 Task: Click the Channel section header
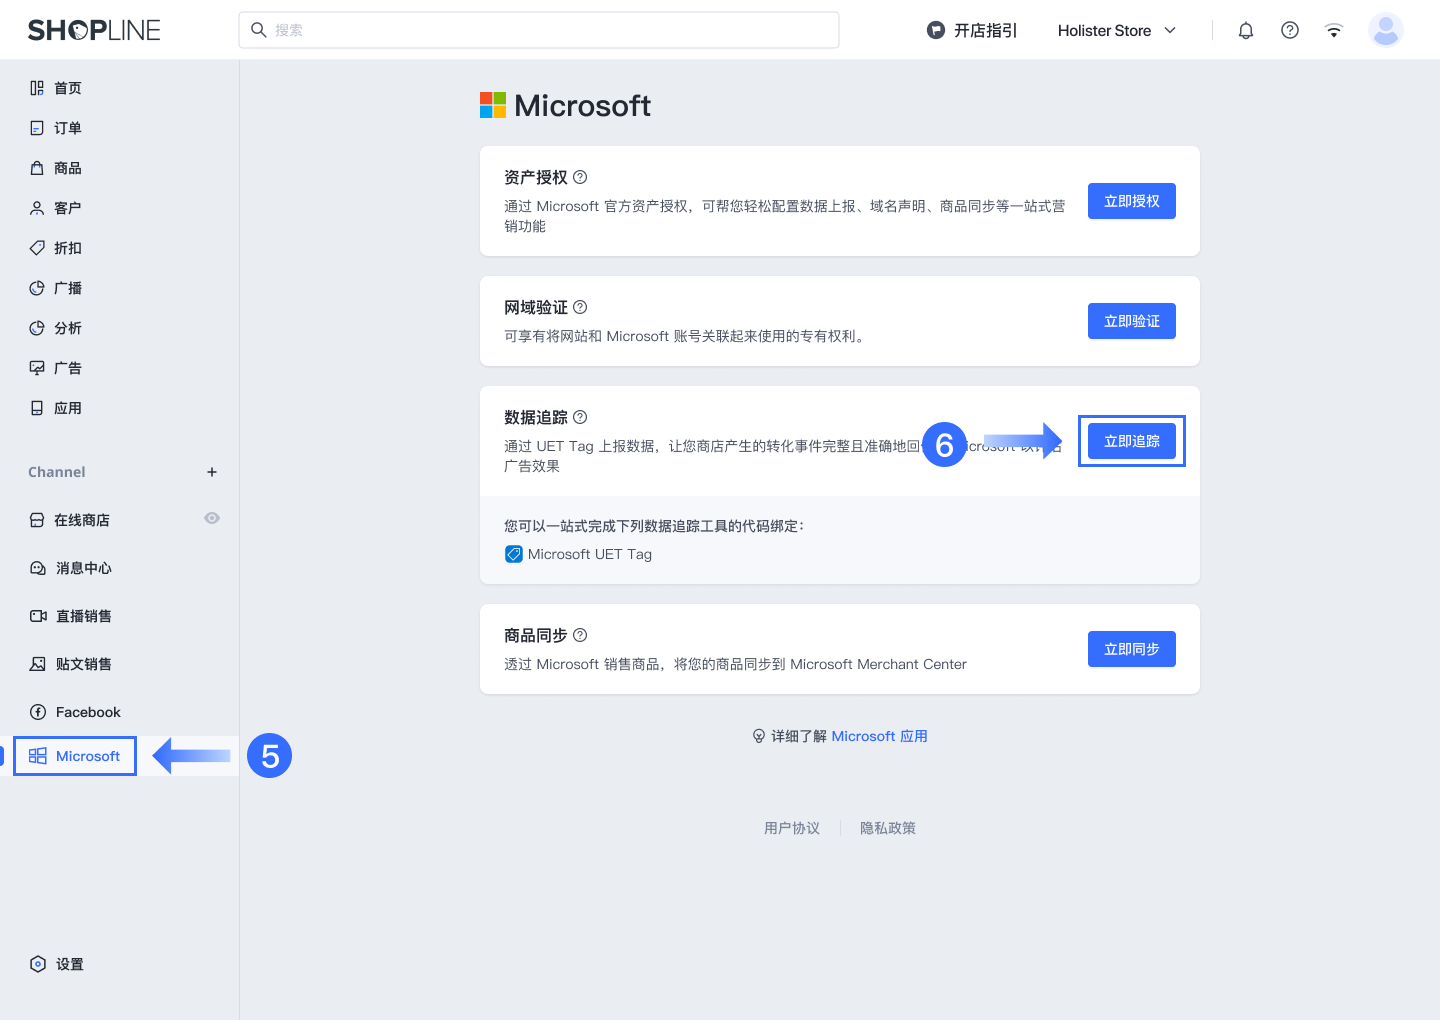pos(57,472)
